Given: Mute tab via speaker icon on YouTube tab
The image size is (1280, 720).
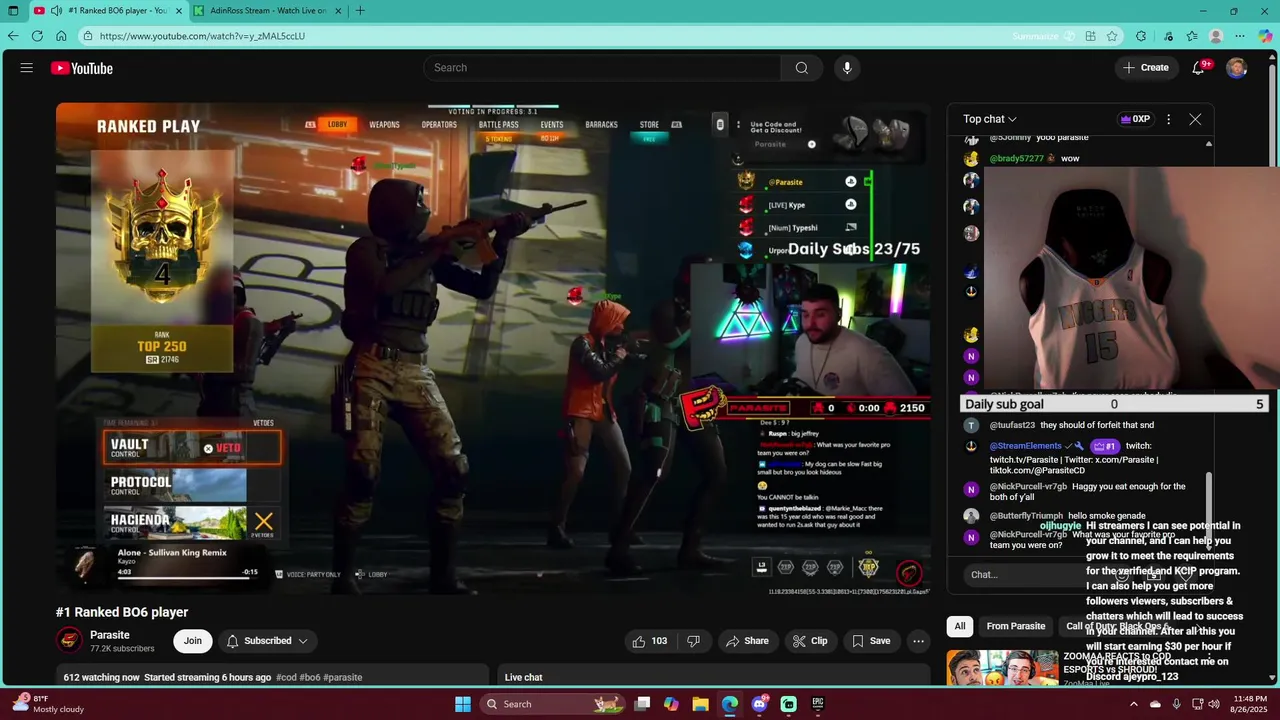Looking at the screenshot, I should tap(57, 11).
